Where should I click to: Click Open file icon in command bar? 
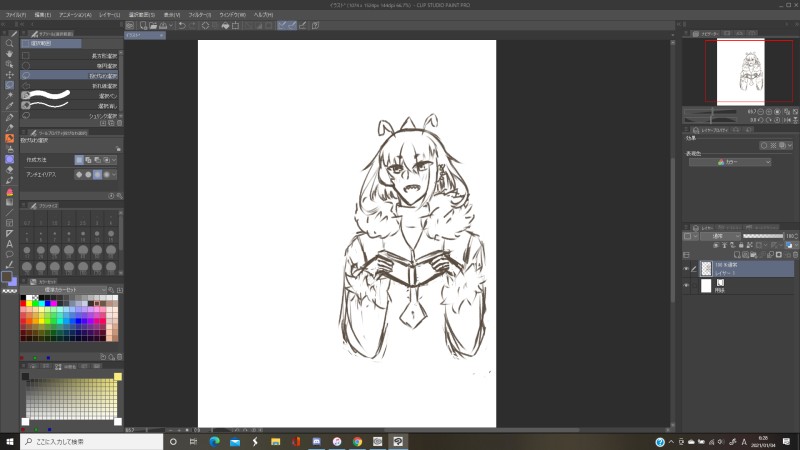pyautogui.click(x=153, y=25)
